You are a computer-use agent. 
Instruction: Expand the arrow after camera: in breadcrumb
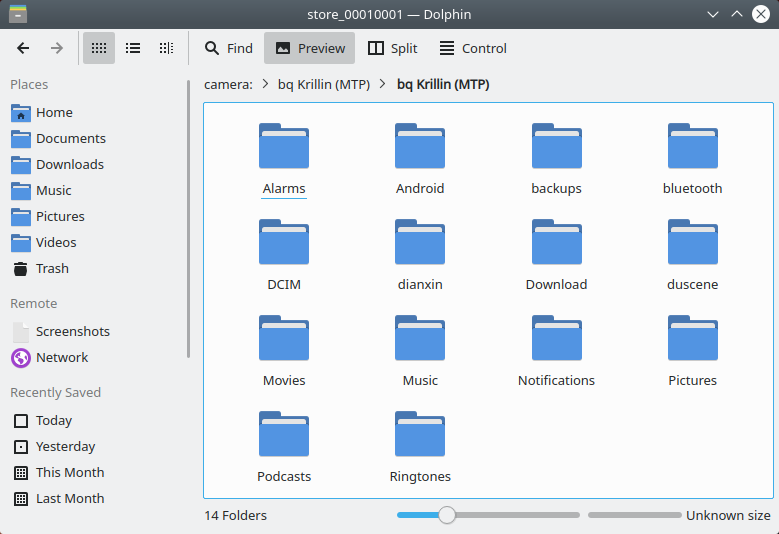pyautogui.click(x=264, y=85)
